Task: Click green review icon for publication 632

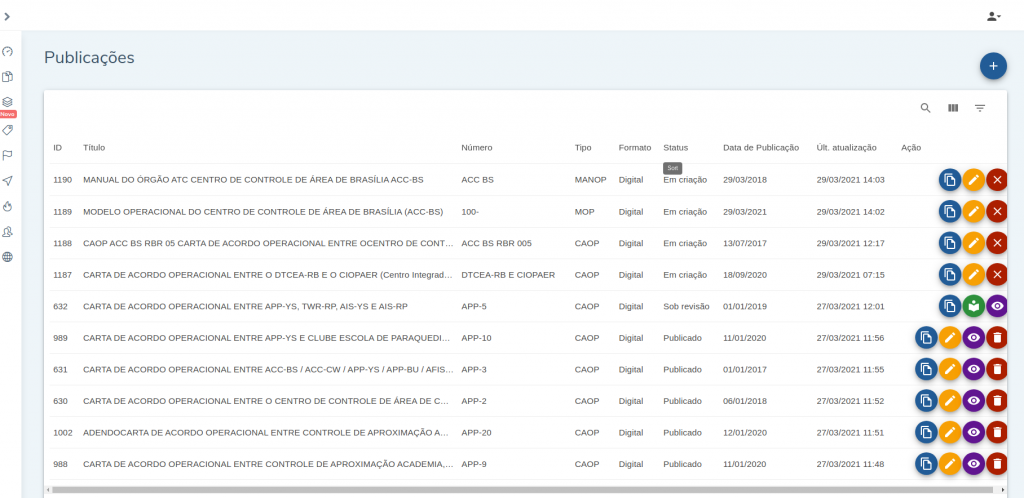Action: [x=974, y=306]
